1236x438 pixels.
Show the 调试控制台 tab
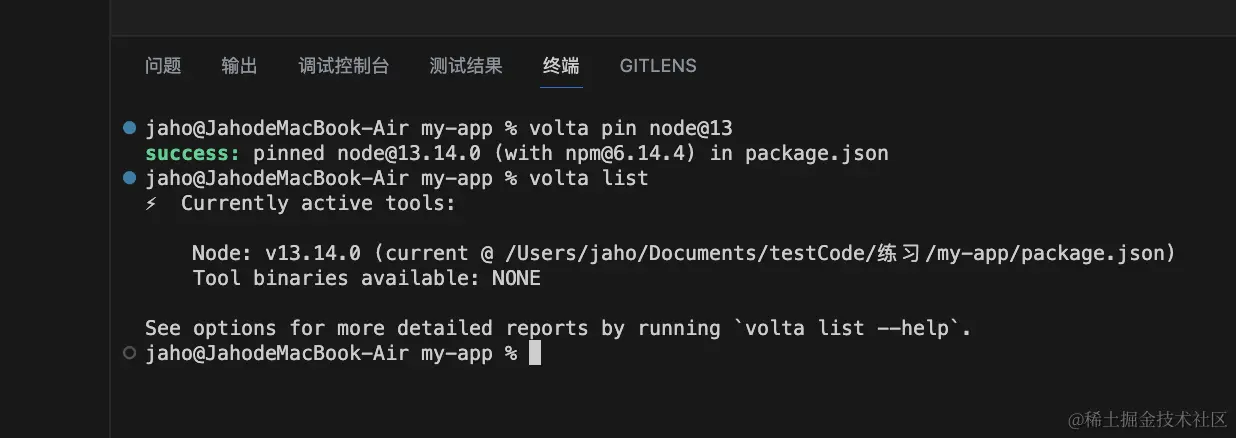[343, 66]
